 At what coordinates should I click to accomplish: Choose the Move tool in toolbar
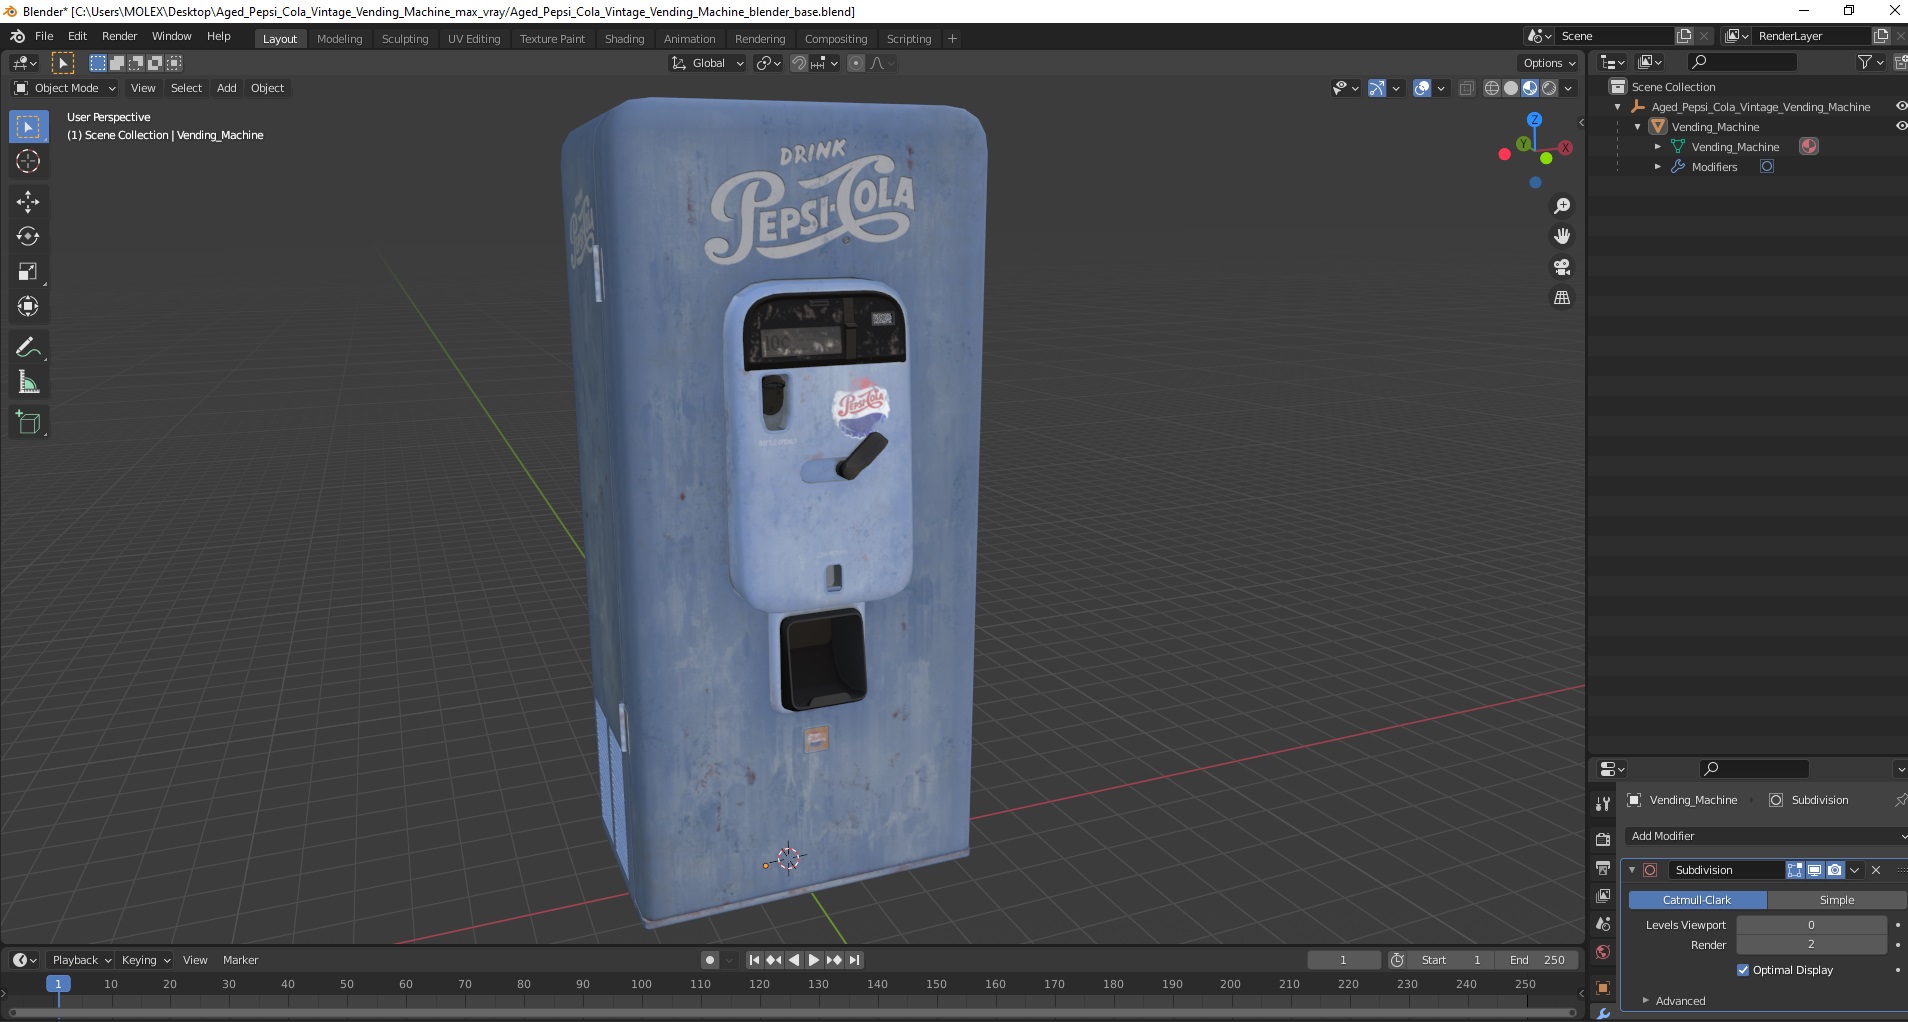click(28, 202)
